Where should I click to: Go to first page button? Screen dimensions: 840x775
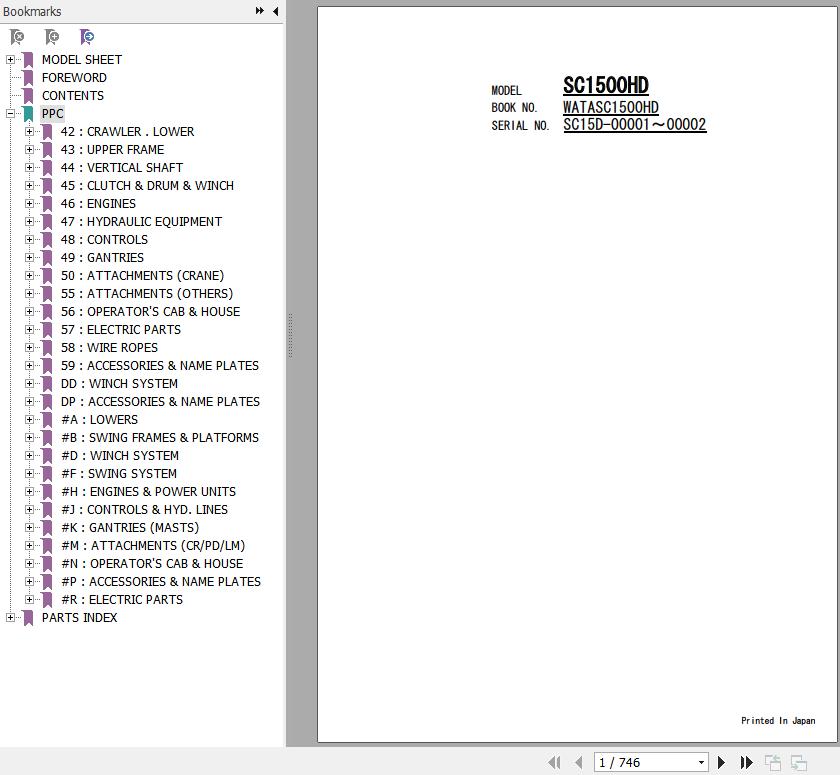pos(554,762)
